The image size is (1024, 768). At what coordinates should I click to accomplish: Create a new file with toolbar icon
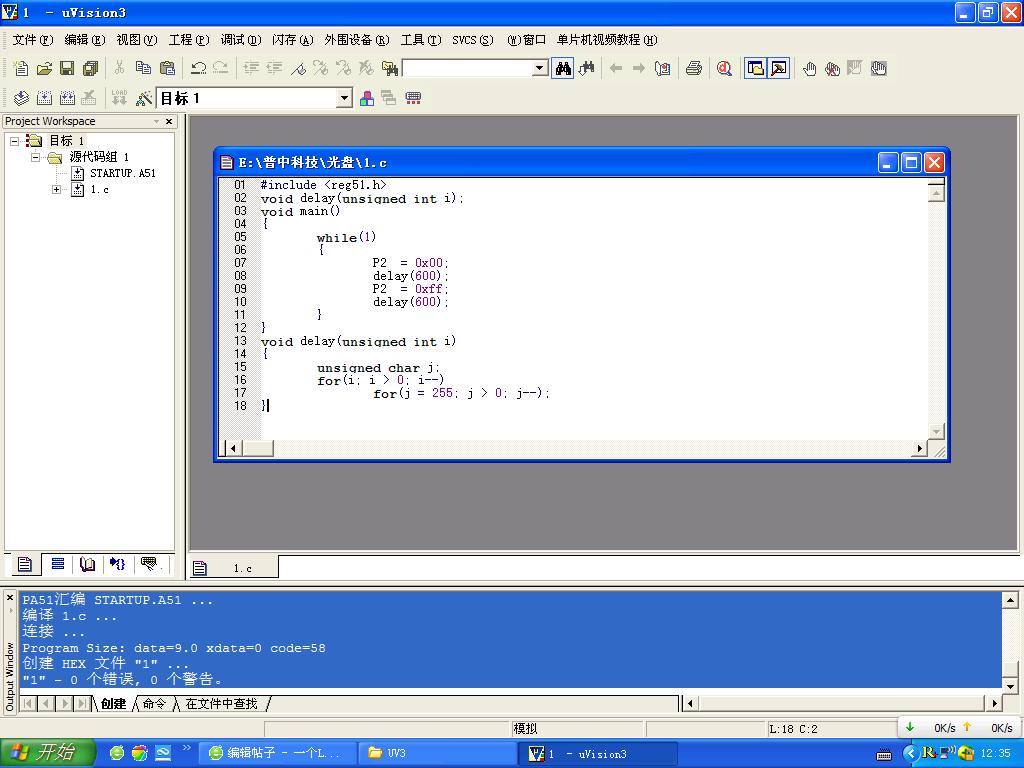coord(21,68)
